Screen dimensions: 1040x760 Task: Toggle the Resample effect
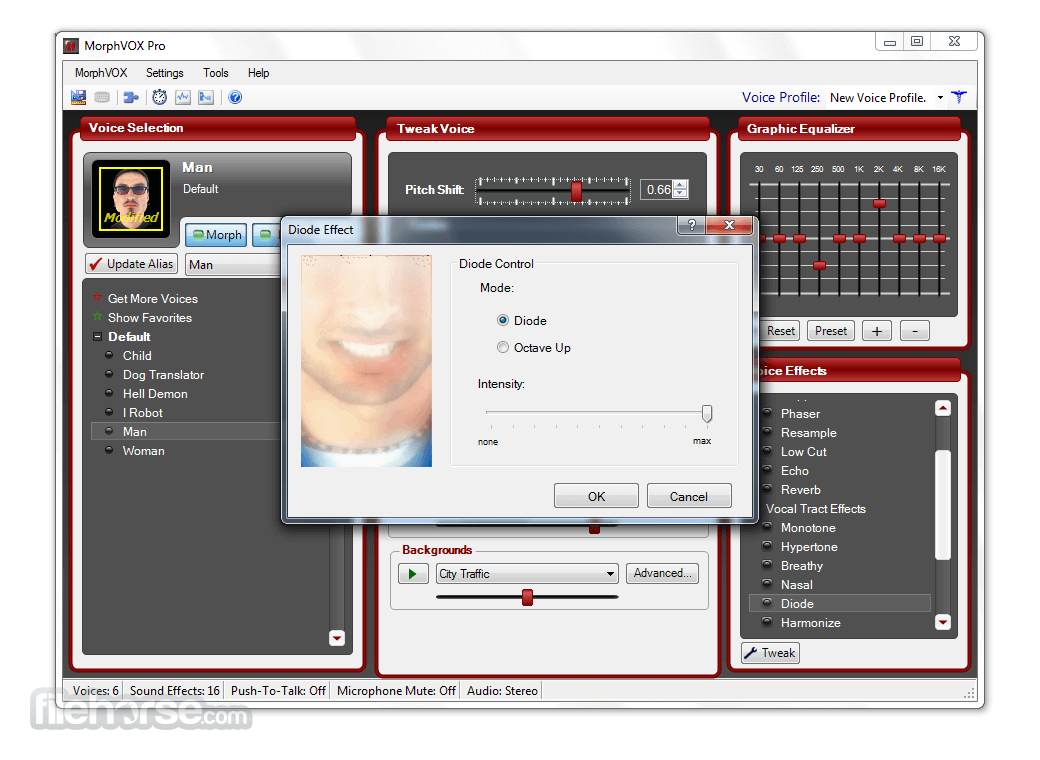coord(767,432)
